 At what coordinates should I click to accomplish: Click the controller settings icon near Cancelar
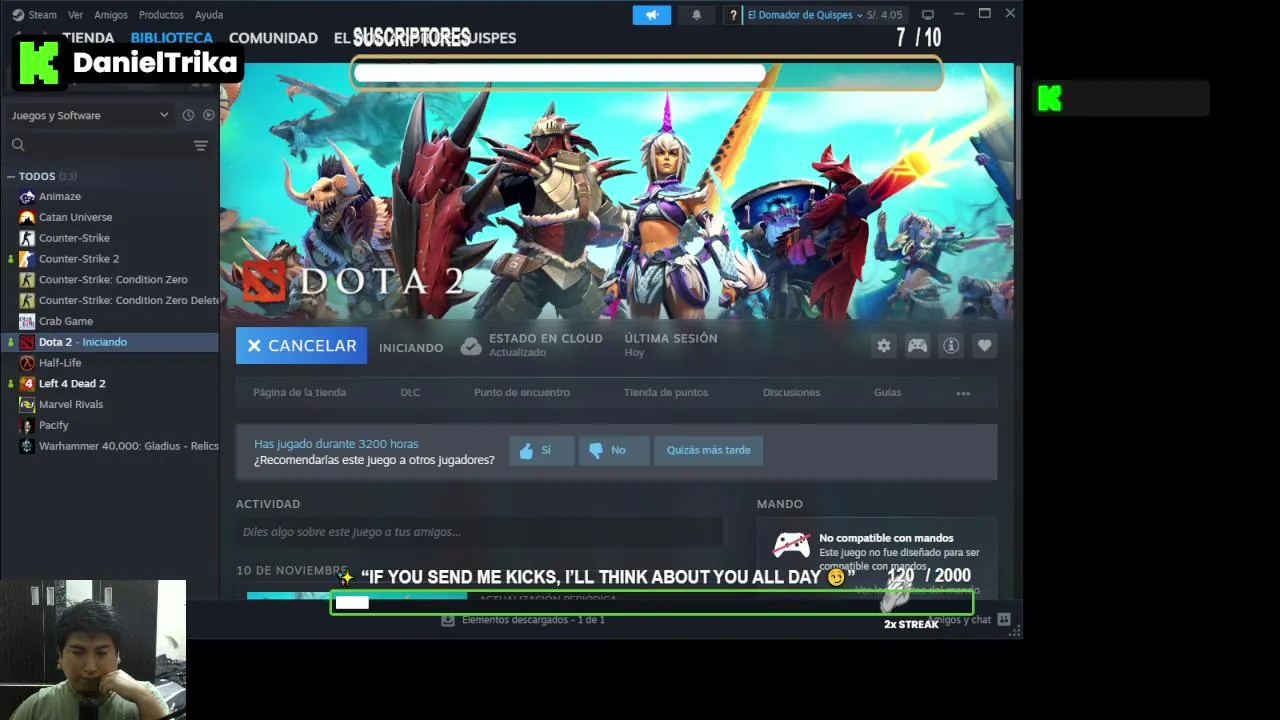pyautogui.click(x=917, y=346)
